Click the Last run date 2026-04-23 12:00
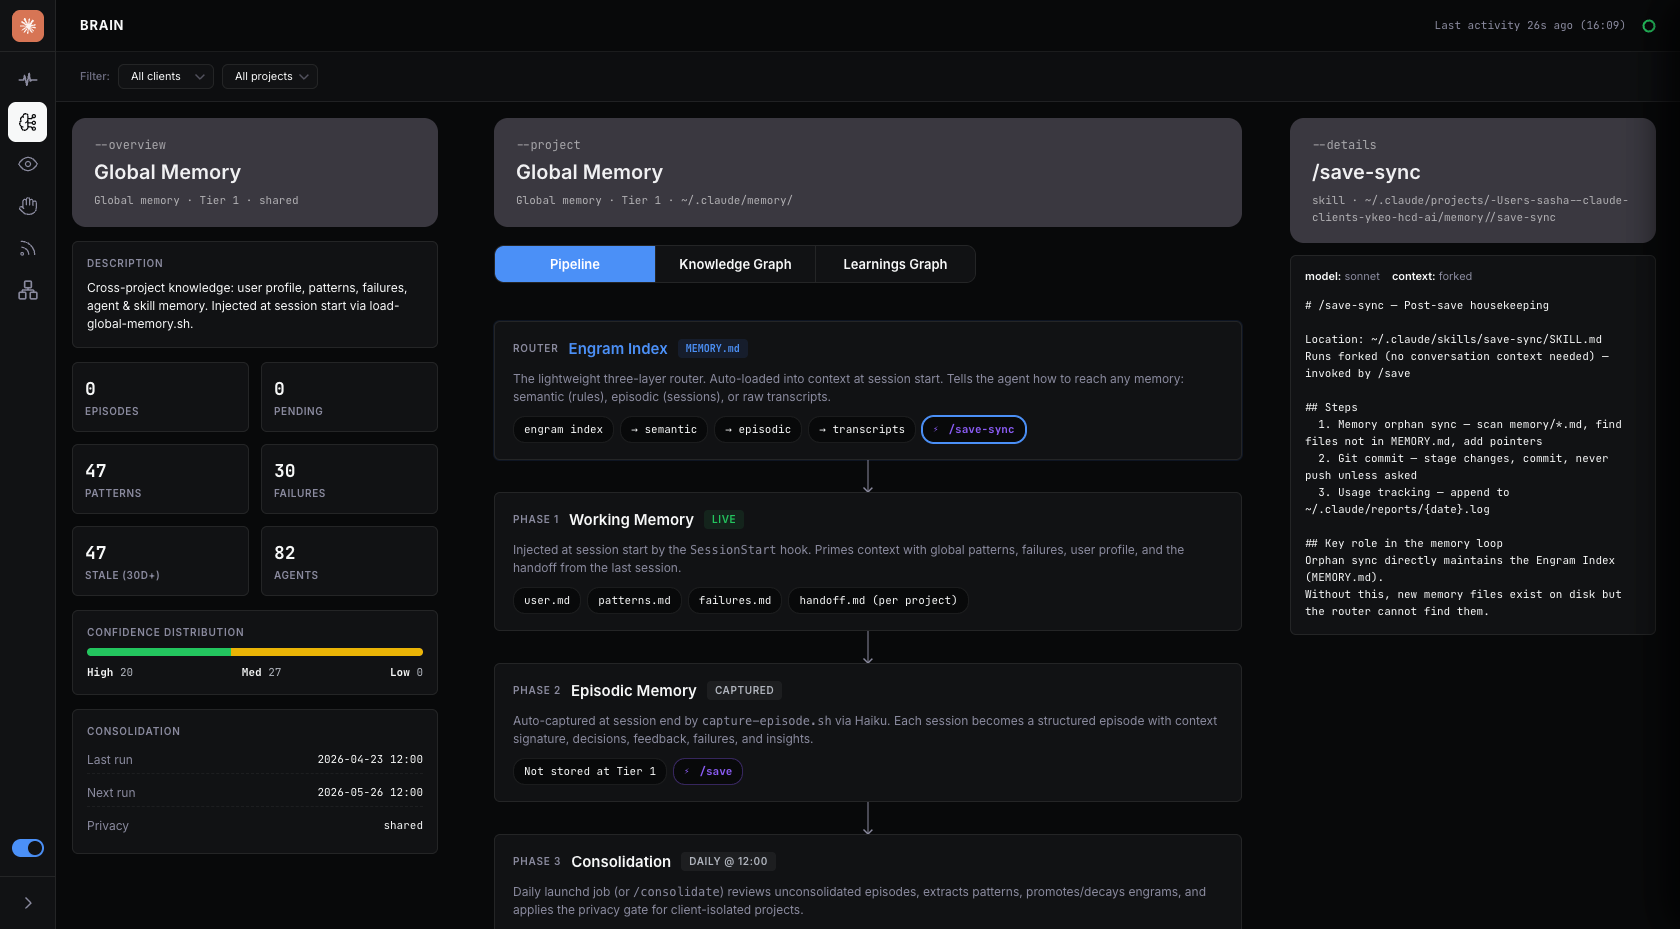 [x=370, y=760]
